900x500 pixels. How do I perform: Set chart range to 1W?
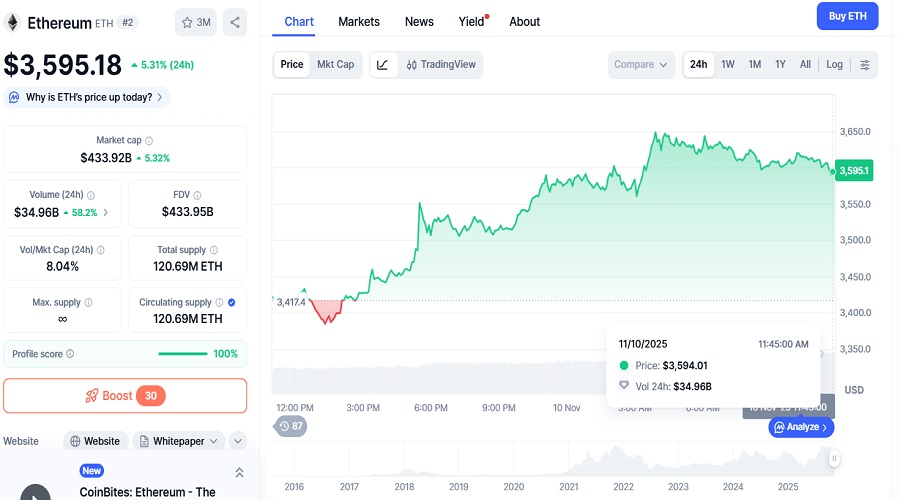(x=728, y=65)
